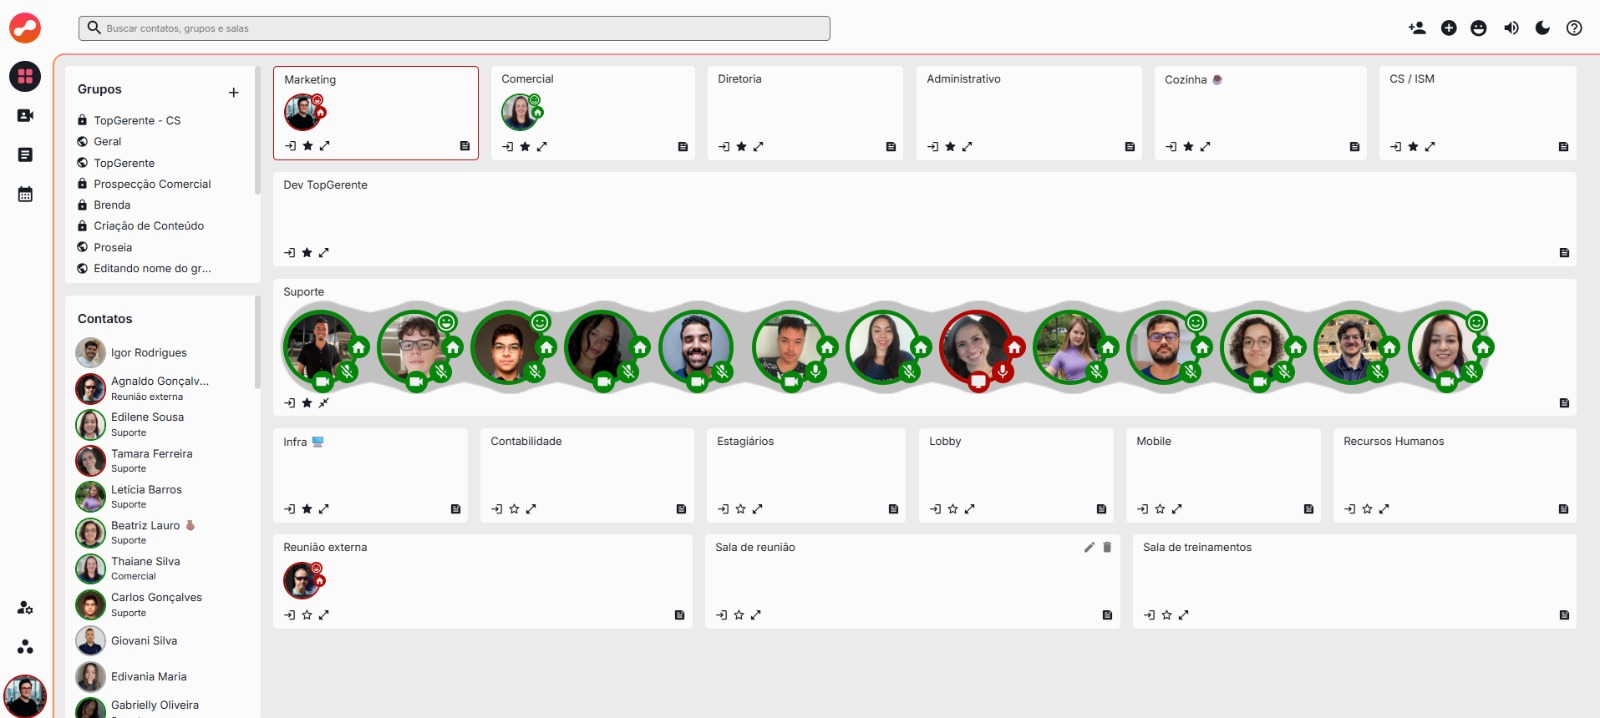Open the help question mark icon
Viewport: 1600px width, 718px height.
1574,28
